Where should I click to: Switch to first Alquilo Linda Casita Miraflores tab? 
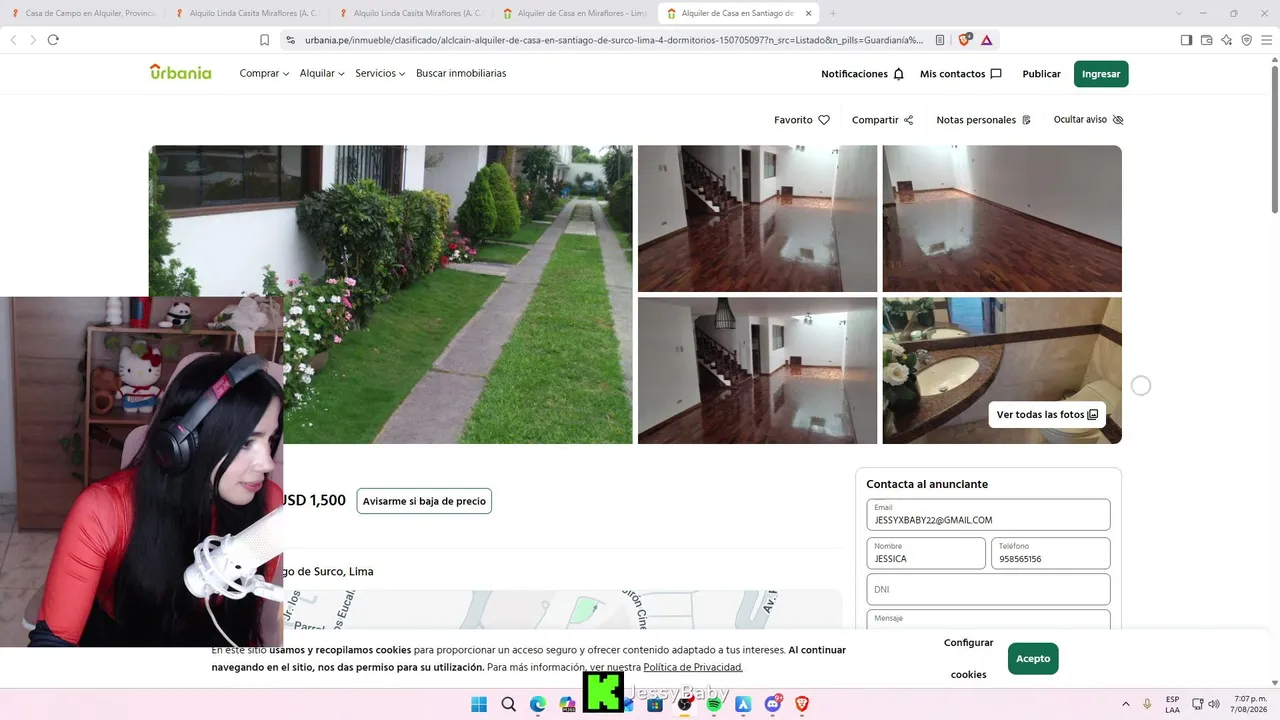247,13
